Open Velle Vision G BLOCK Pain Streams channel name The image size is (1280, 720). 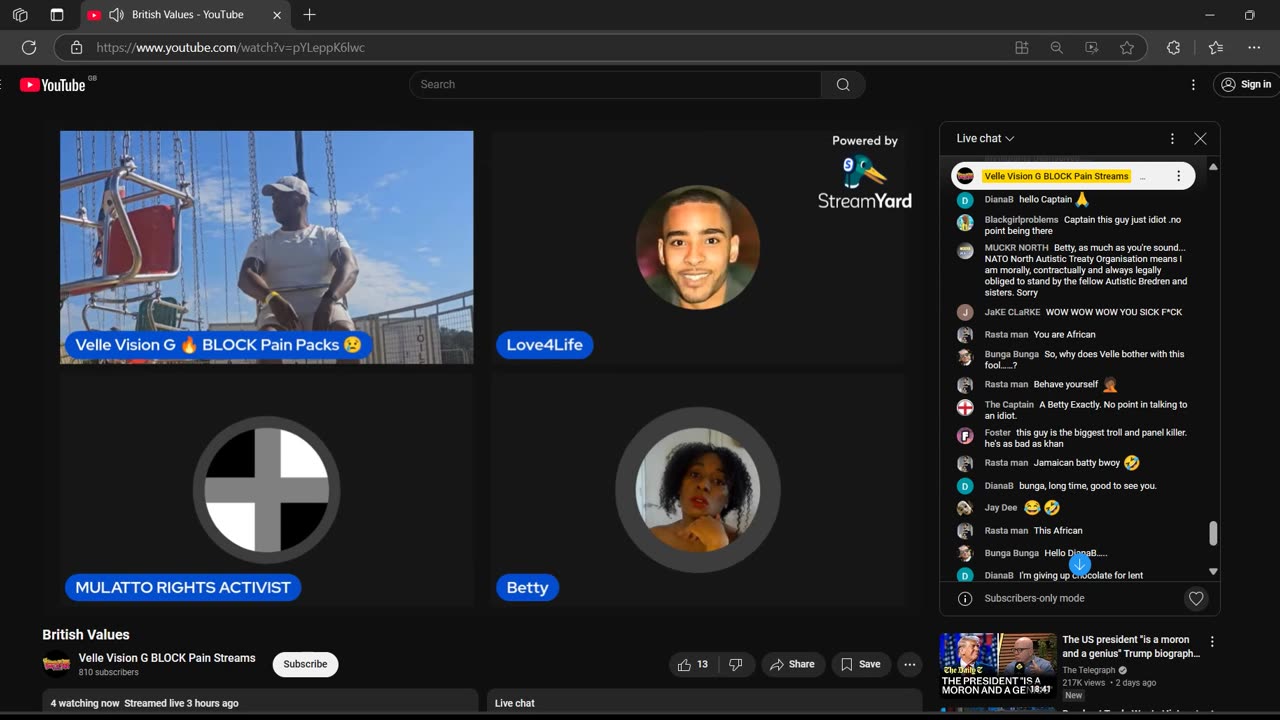tap(167, 658)
